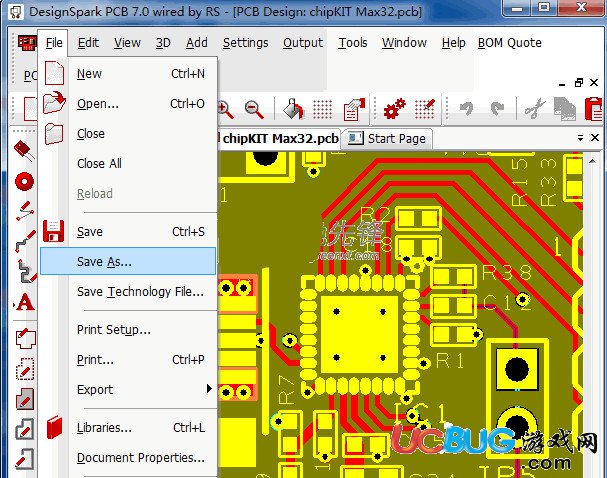Select the Add Component tool icon

click(x=24, y=151)
